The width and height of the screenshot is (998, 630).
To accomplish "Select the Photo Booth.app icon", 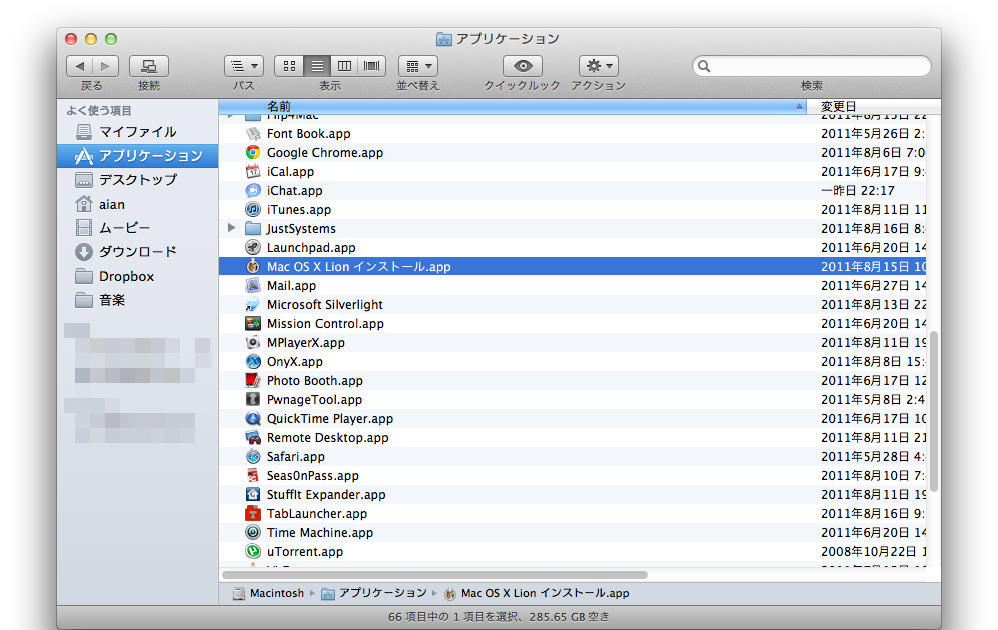I will coord(253,381).
